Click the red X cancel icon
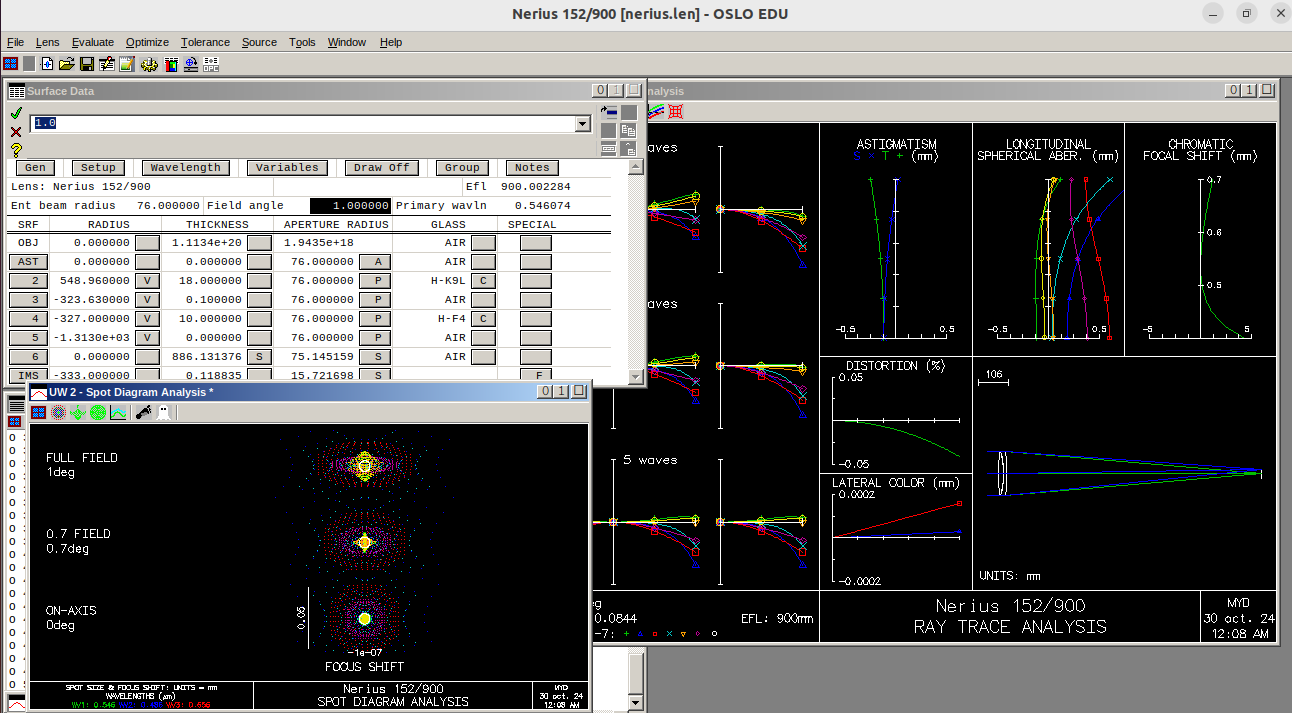 pos(16,132)
